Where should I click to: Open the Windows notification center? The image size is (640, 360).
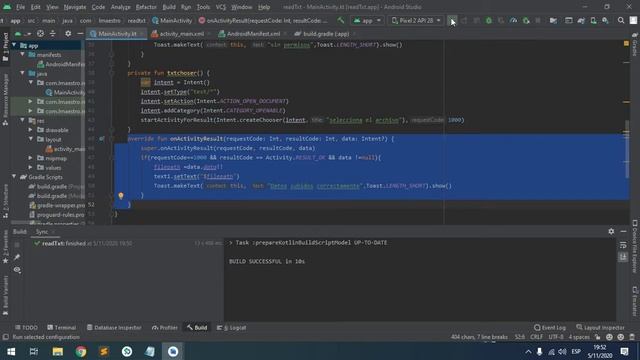[x=624, y=351]
